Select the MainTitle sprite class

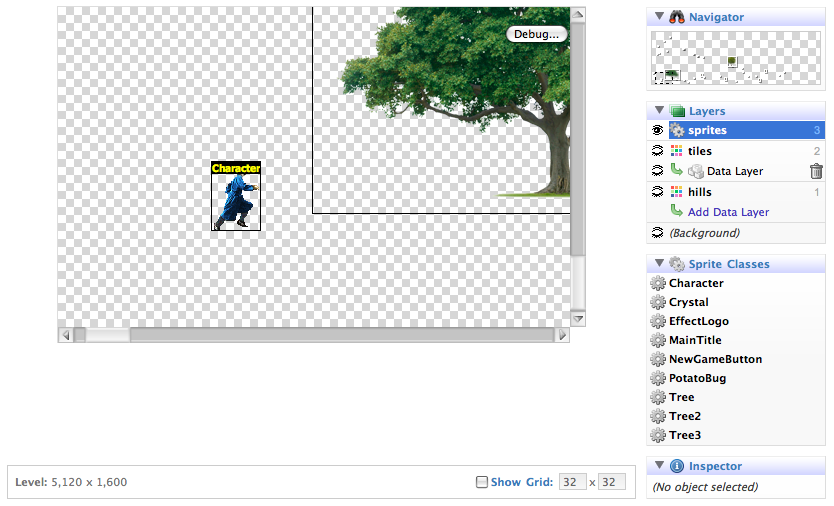[695, 340]
